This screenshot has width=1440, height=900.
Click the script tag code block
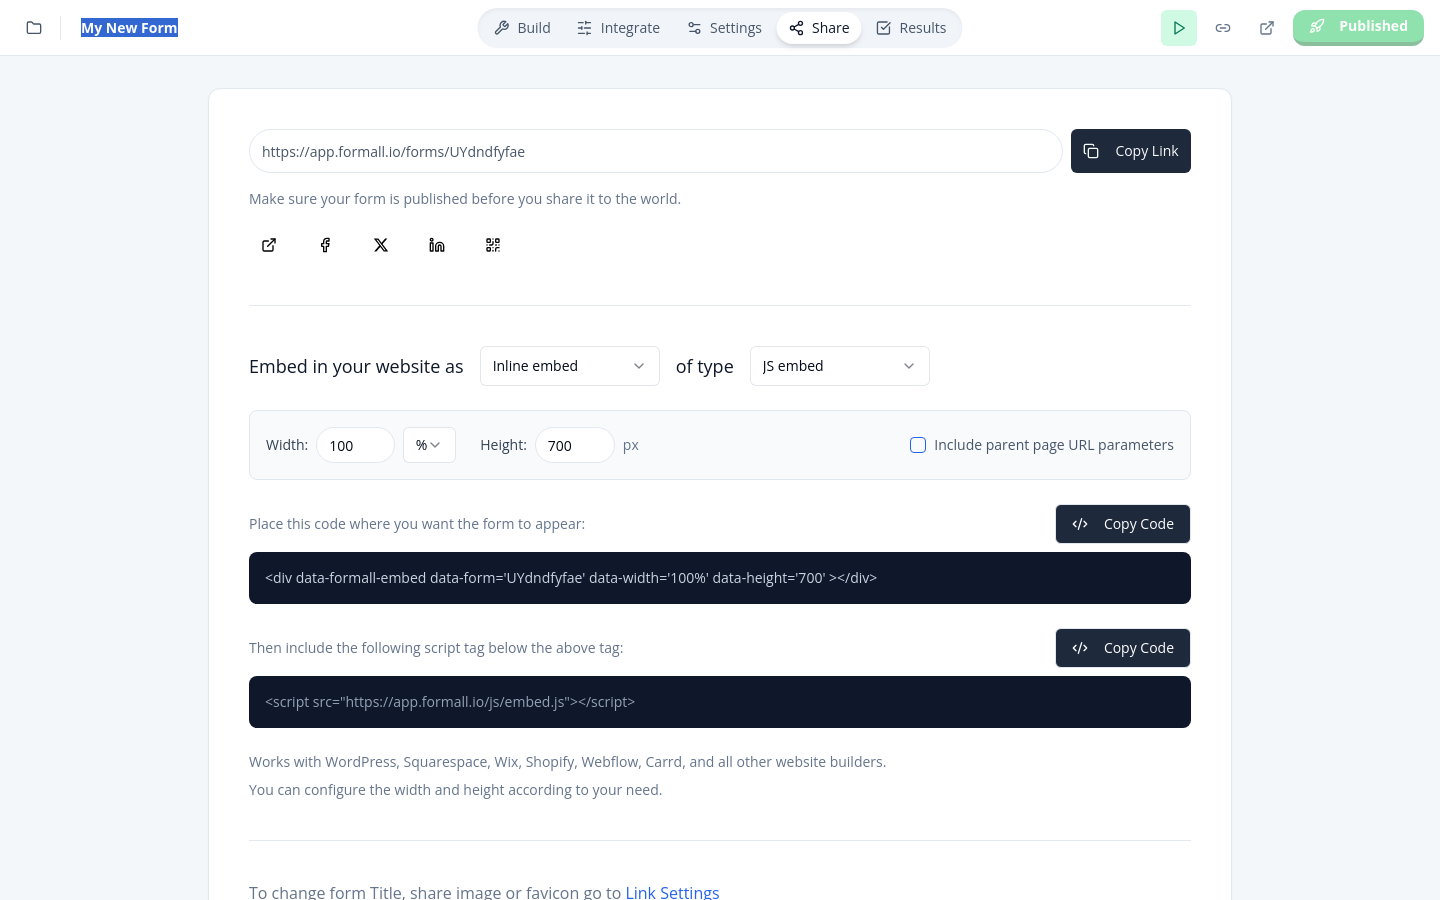tap(720, 702)
